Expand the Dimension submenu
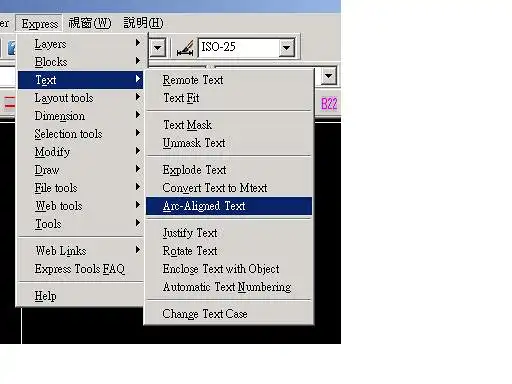 [80, 116]
